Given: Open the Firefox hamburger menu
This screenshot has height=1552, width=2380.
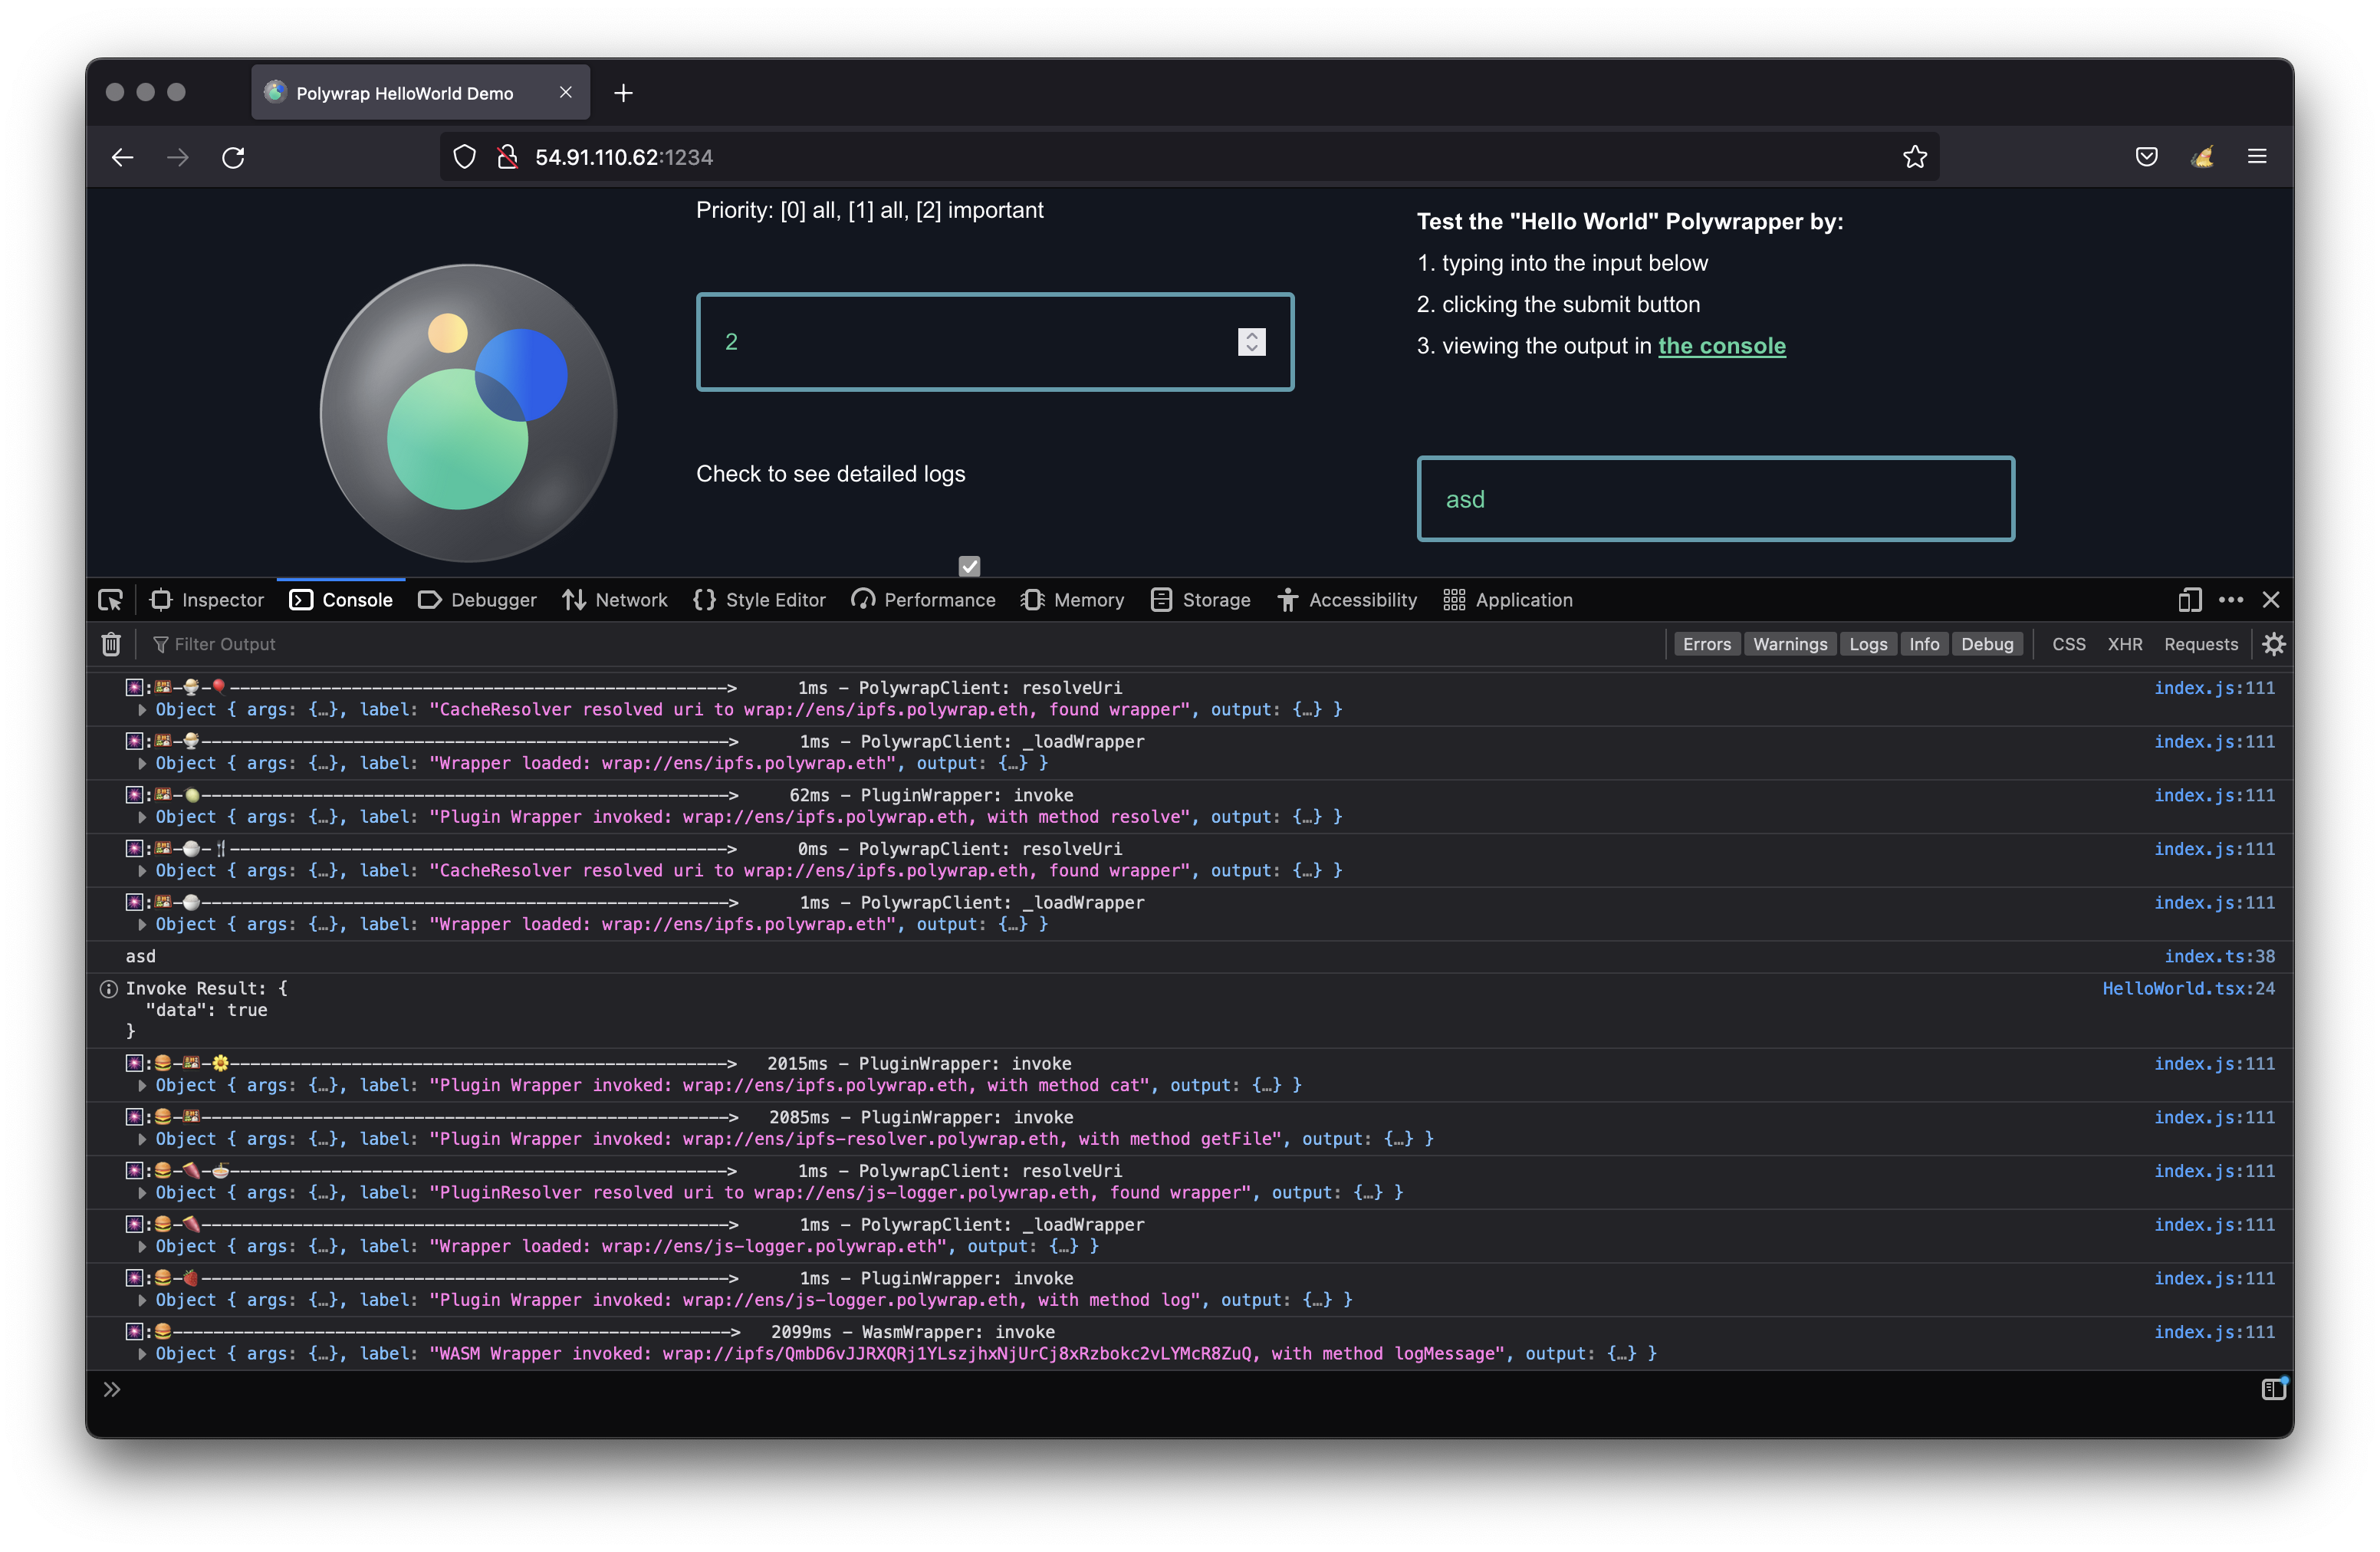Looking at the screenshot, I should (x=2256, y=157).
